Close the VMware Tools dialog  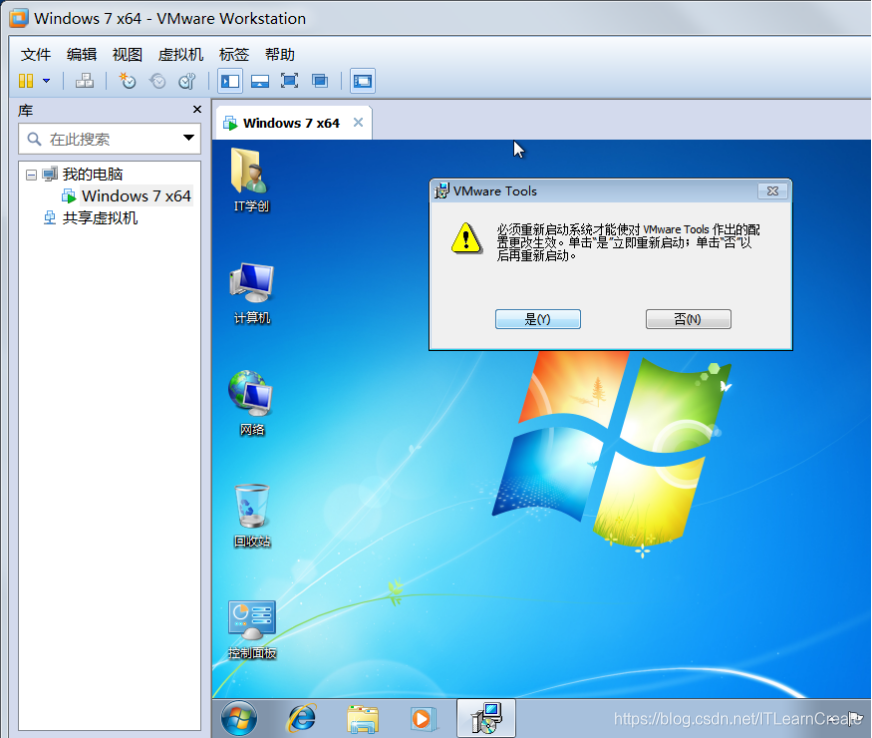point(772,191)
